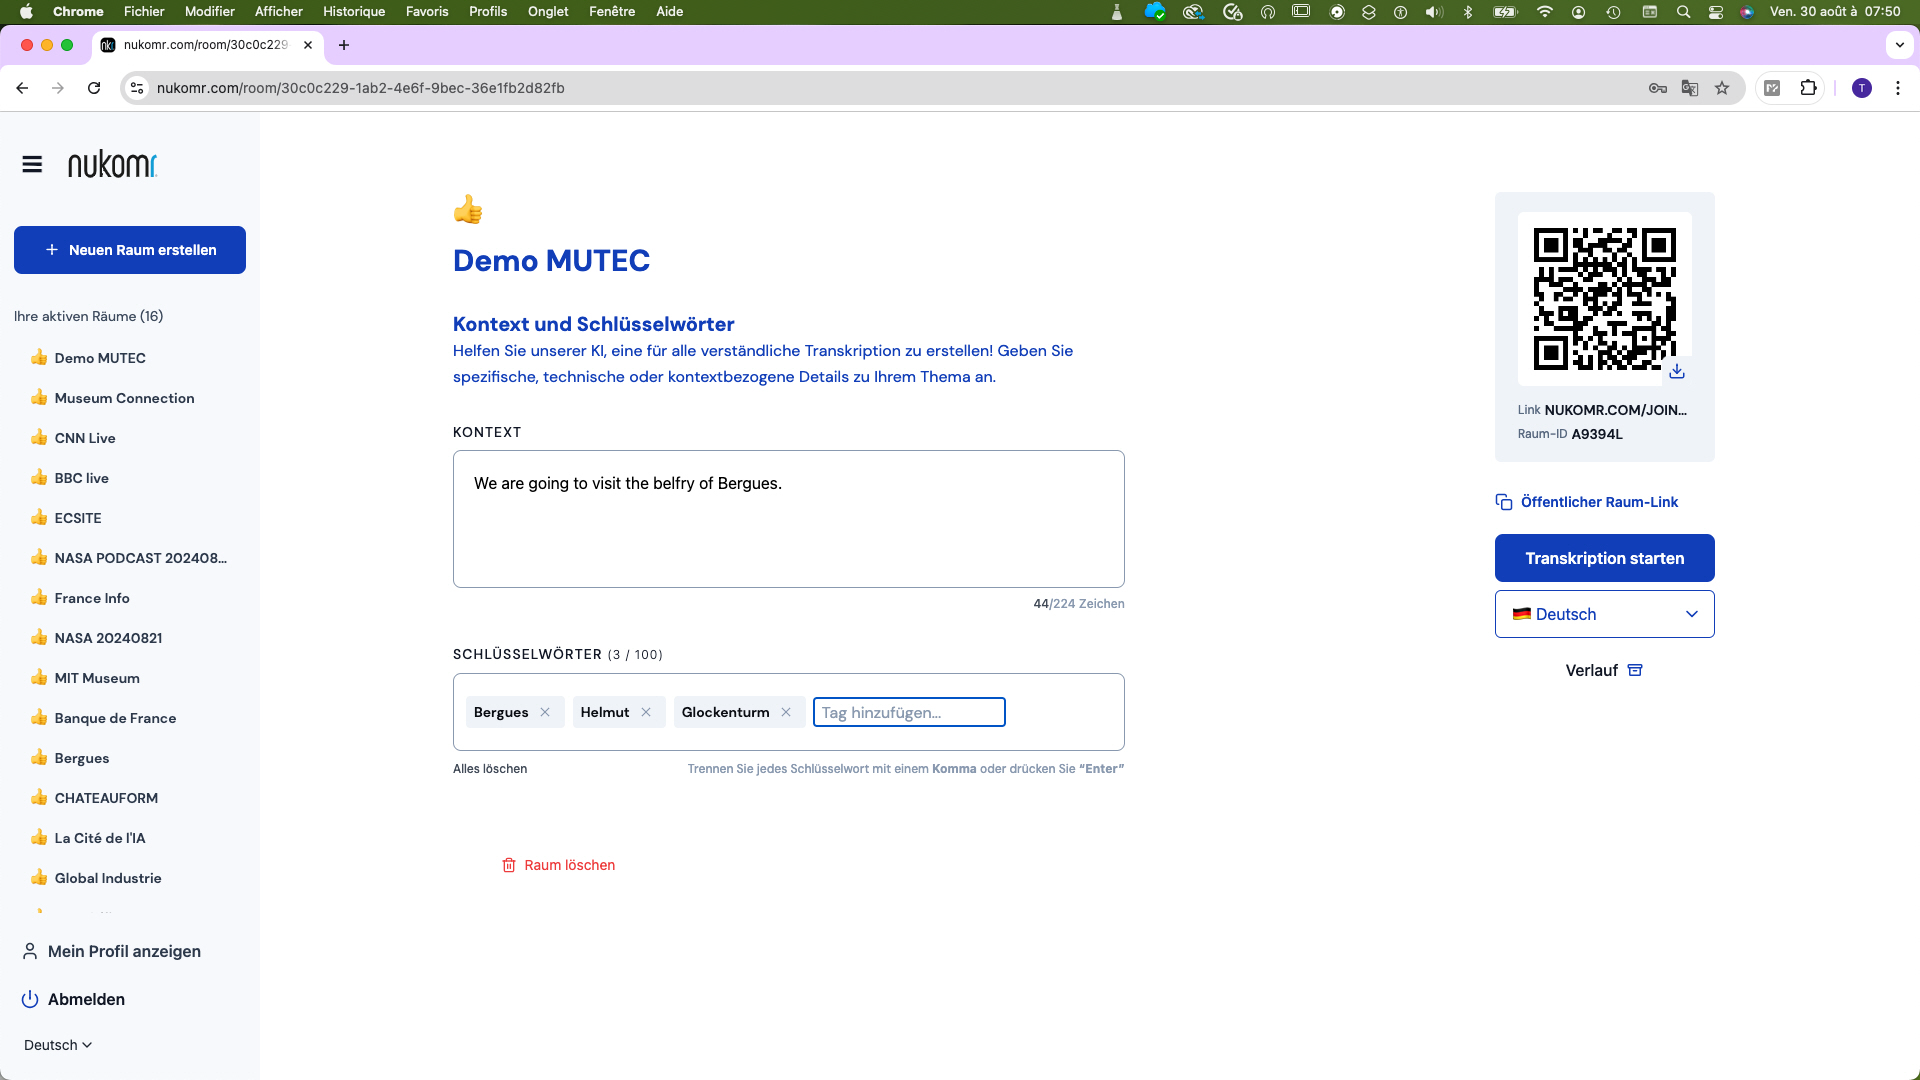Image resolution: width=1920 pixels, height=1080 pixels.
Task: Open the Fenêtre menu
Action: click(x=612, y=12)
